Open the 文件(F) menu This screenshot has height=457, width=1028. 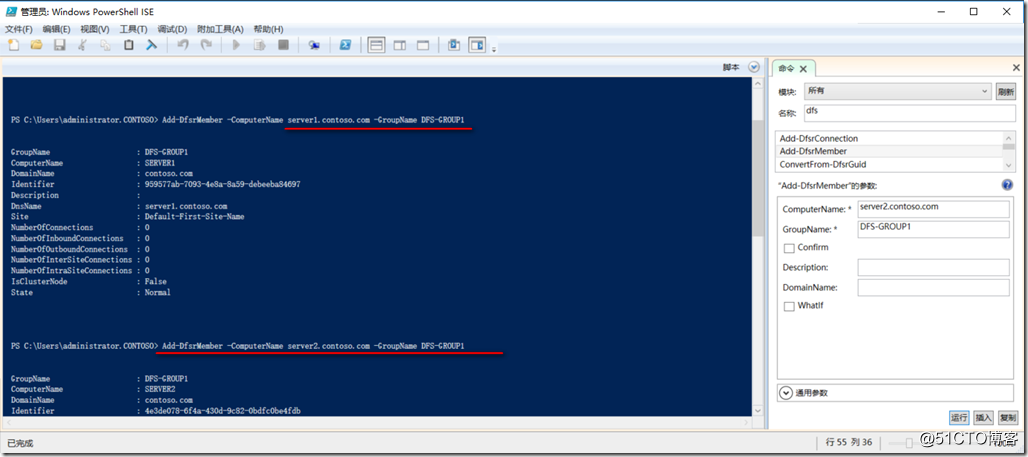pyautogui.click(x=18, y=30)
